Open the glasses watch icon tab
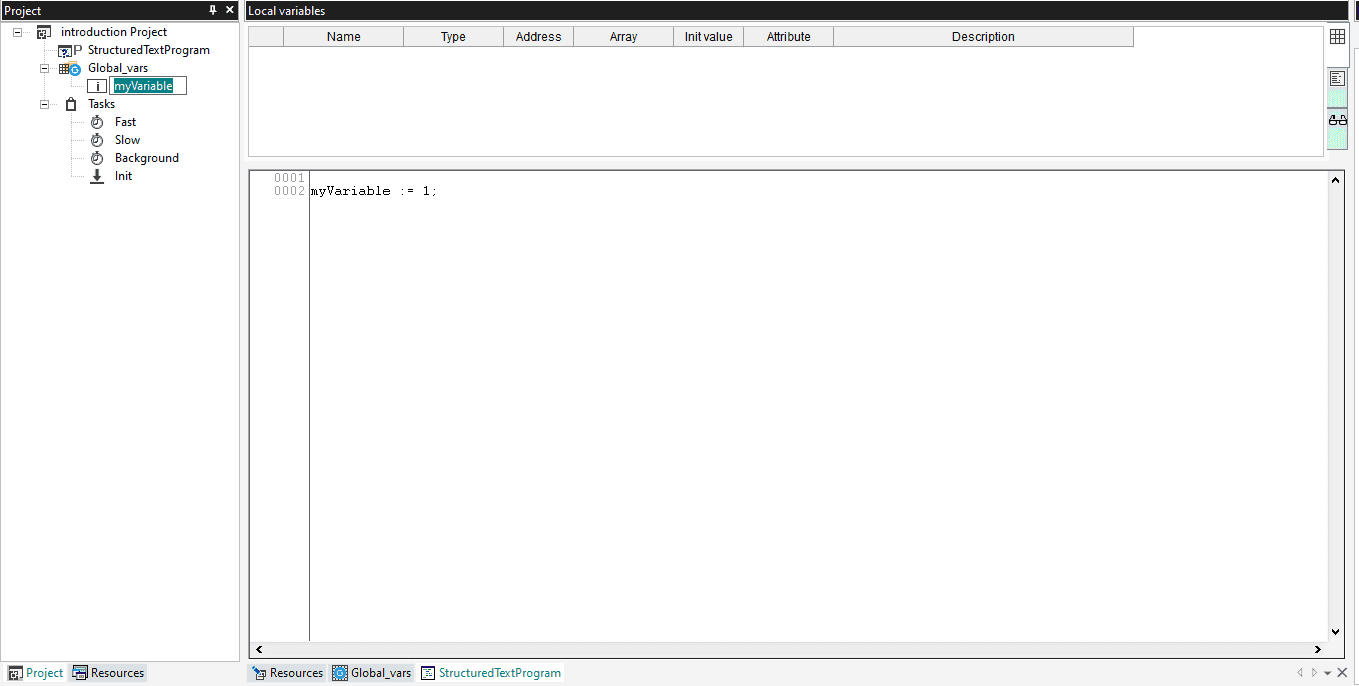This screenshot has width=1359, height=686. pos(1337,120)
